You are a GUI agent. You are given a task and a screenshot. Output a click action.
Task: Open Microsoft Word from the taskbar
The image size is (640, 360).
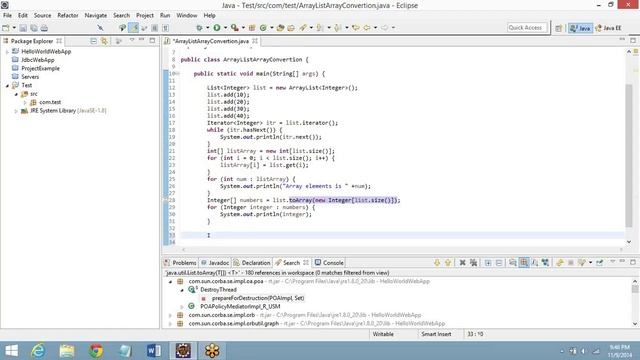(154, 351)
